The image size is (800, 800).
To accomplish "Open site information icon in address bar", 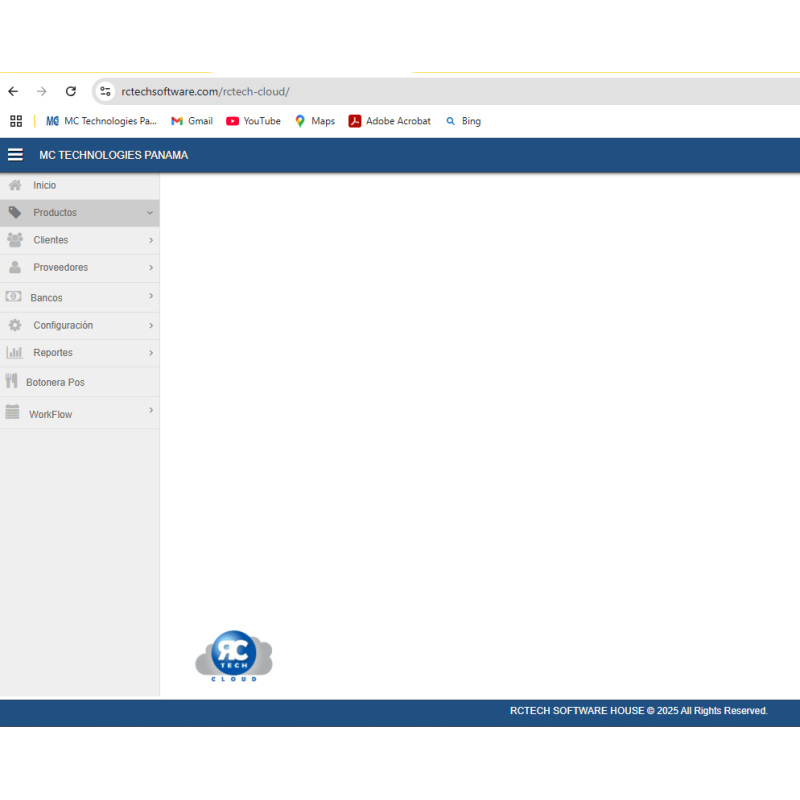I will 105,91.
